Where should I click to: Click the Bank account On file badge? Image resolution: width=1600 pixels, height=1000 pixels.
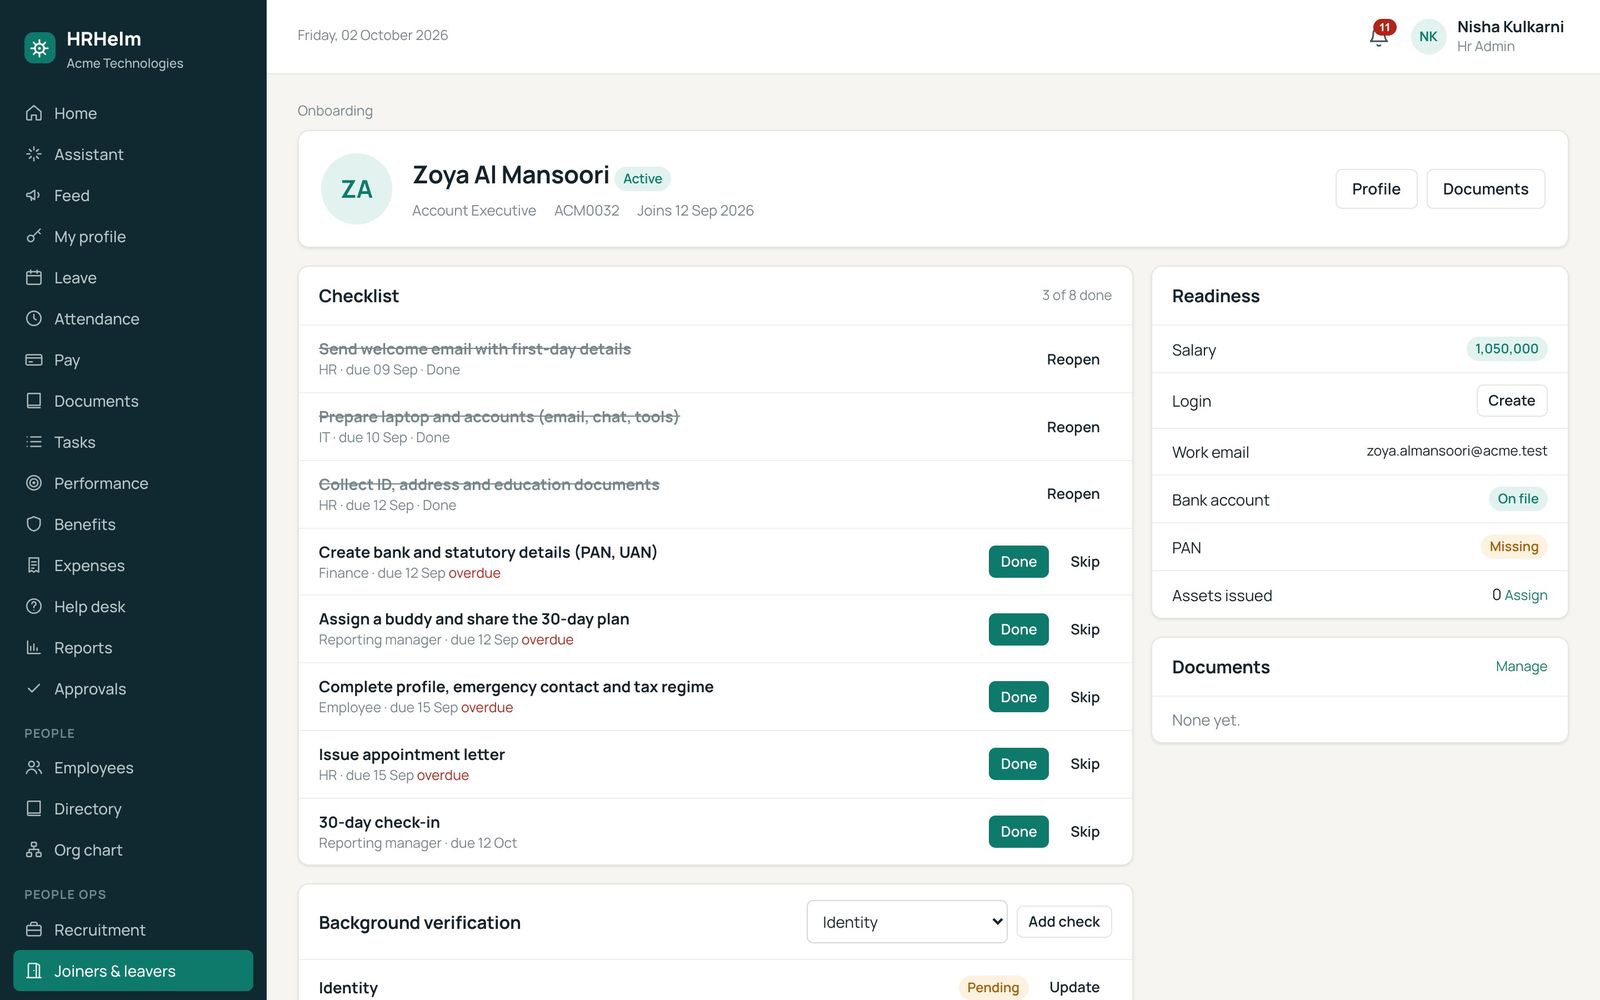1518,499
